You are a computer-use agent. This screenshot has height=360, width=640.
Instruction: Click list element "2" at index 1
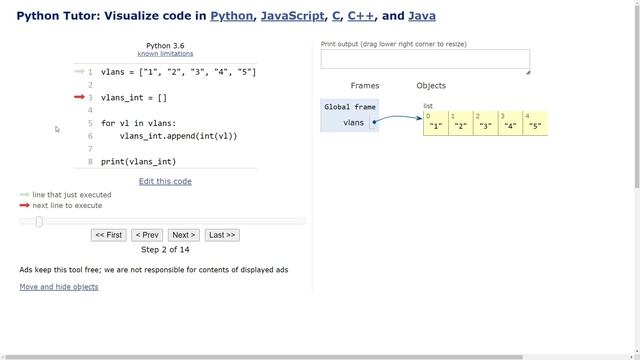click(x=460, y=123)
